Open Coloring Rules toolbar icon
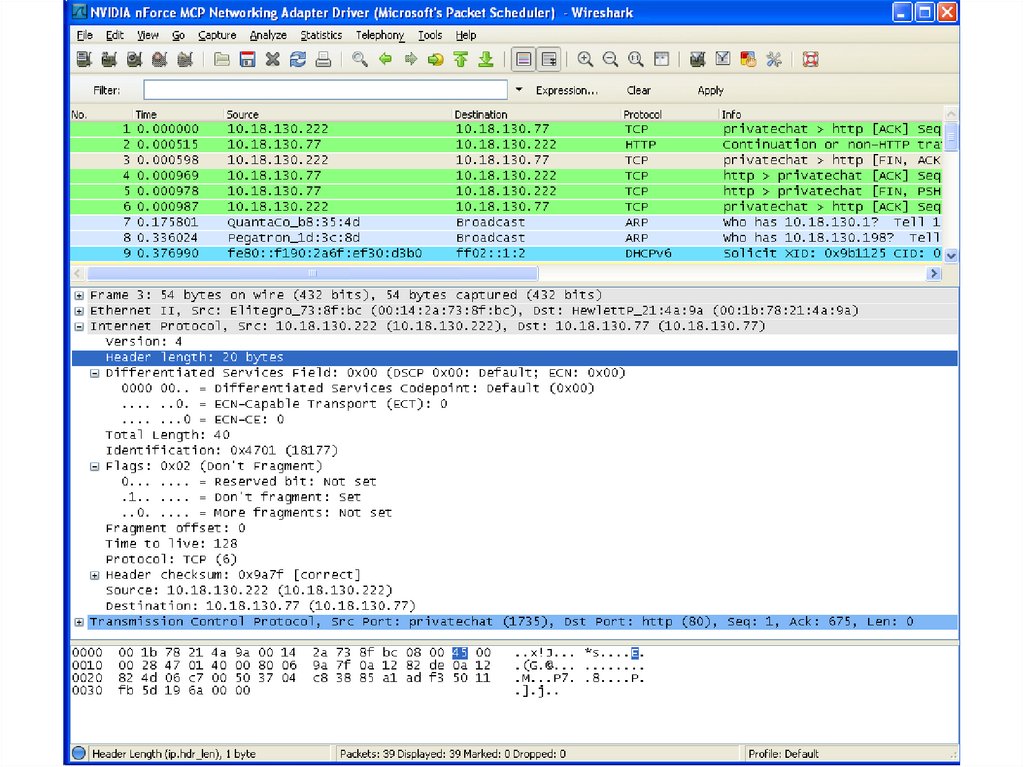1024x767 pixels. tap(748, 60)
